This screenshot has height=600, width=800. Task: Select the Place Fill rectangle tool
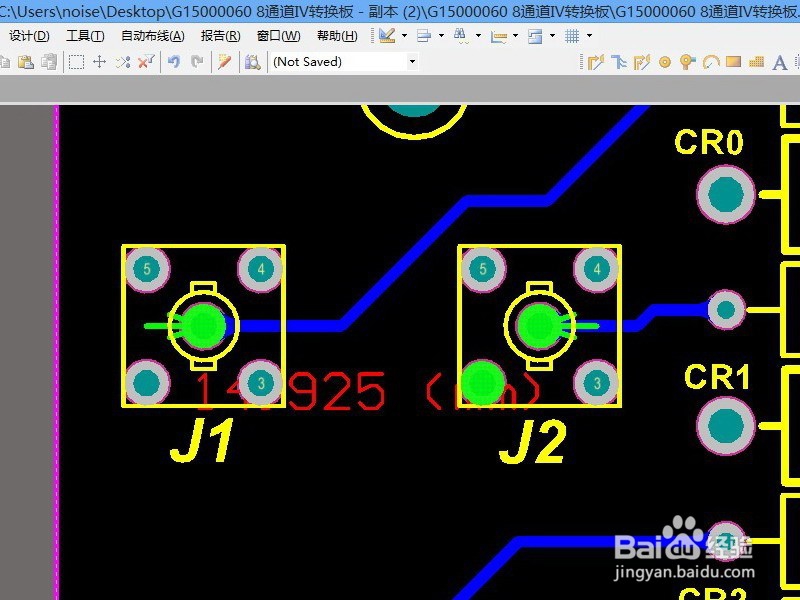(734, 62)
